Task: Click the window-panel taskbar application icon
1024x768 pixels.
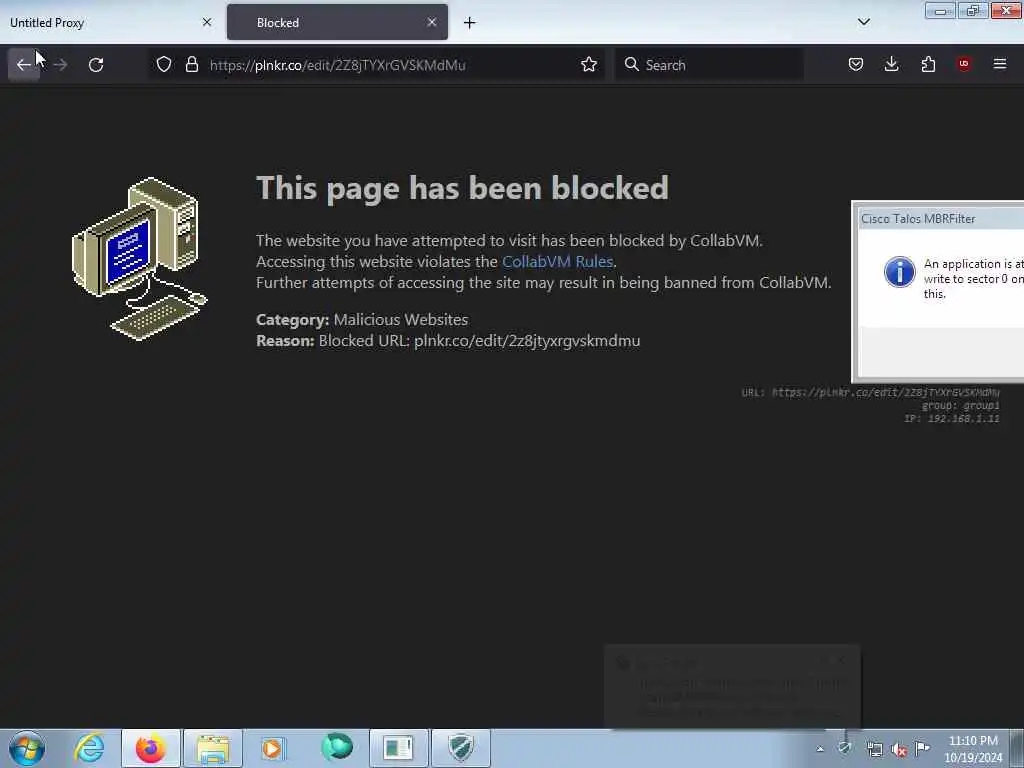Action: point(398,748)
